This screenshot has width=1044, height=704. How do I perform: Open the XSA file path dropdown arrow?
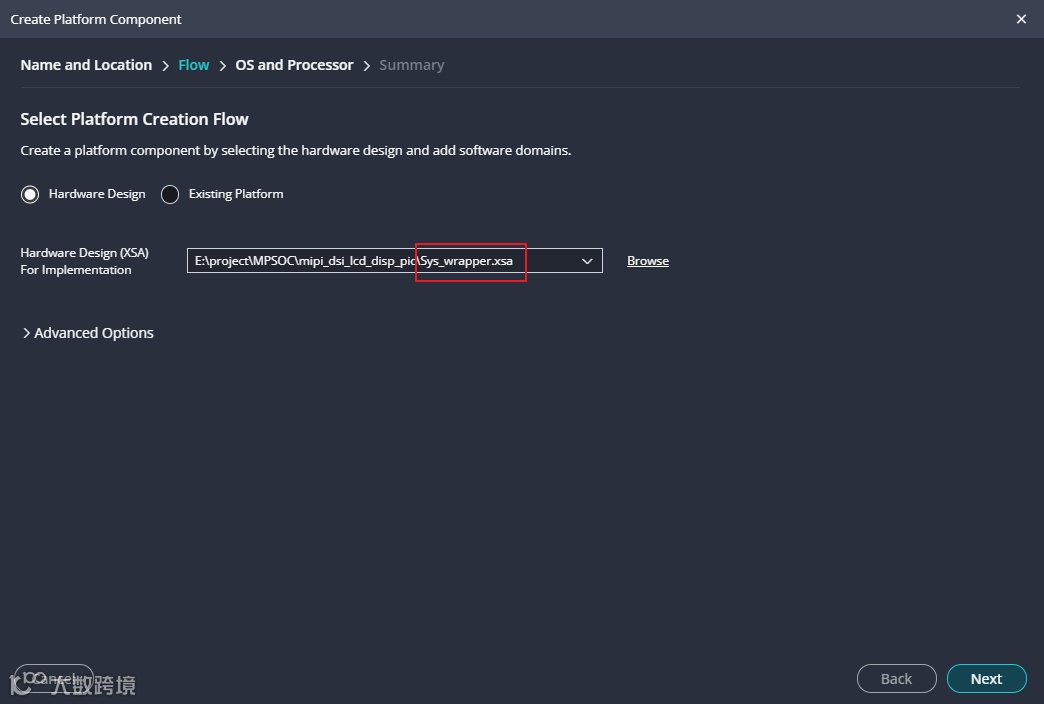(x=587, y=261)
